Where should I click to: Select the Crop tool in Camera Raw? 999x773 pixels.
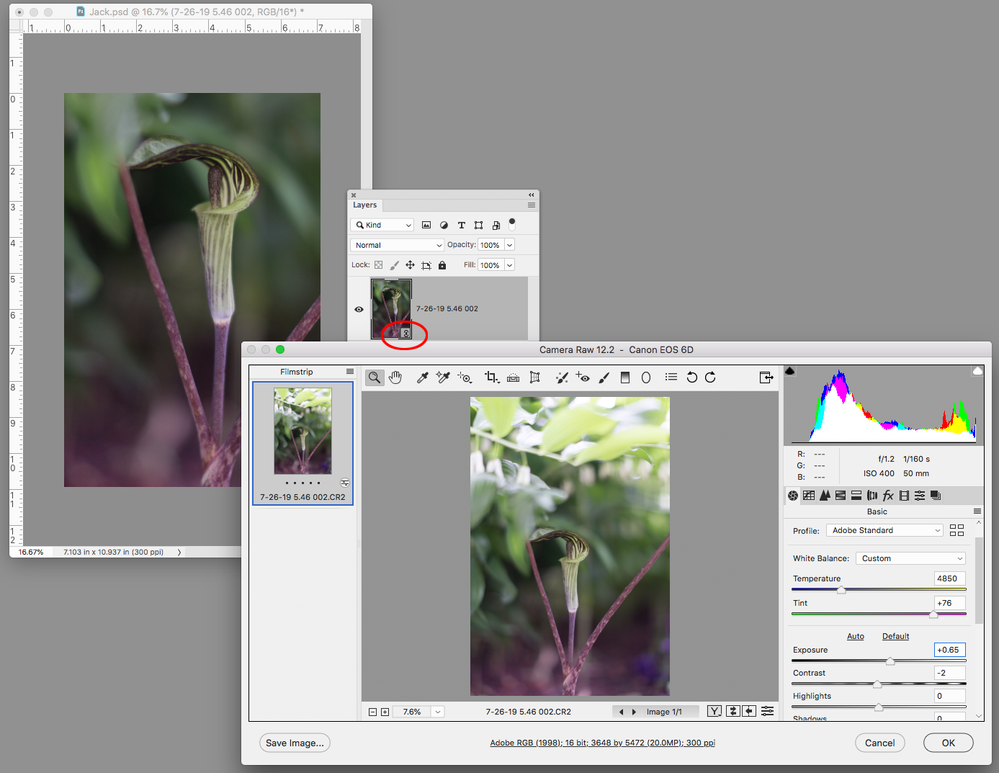pos(491,377)
